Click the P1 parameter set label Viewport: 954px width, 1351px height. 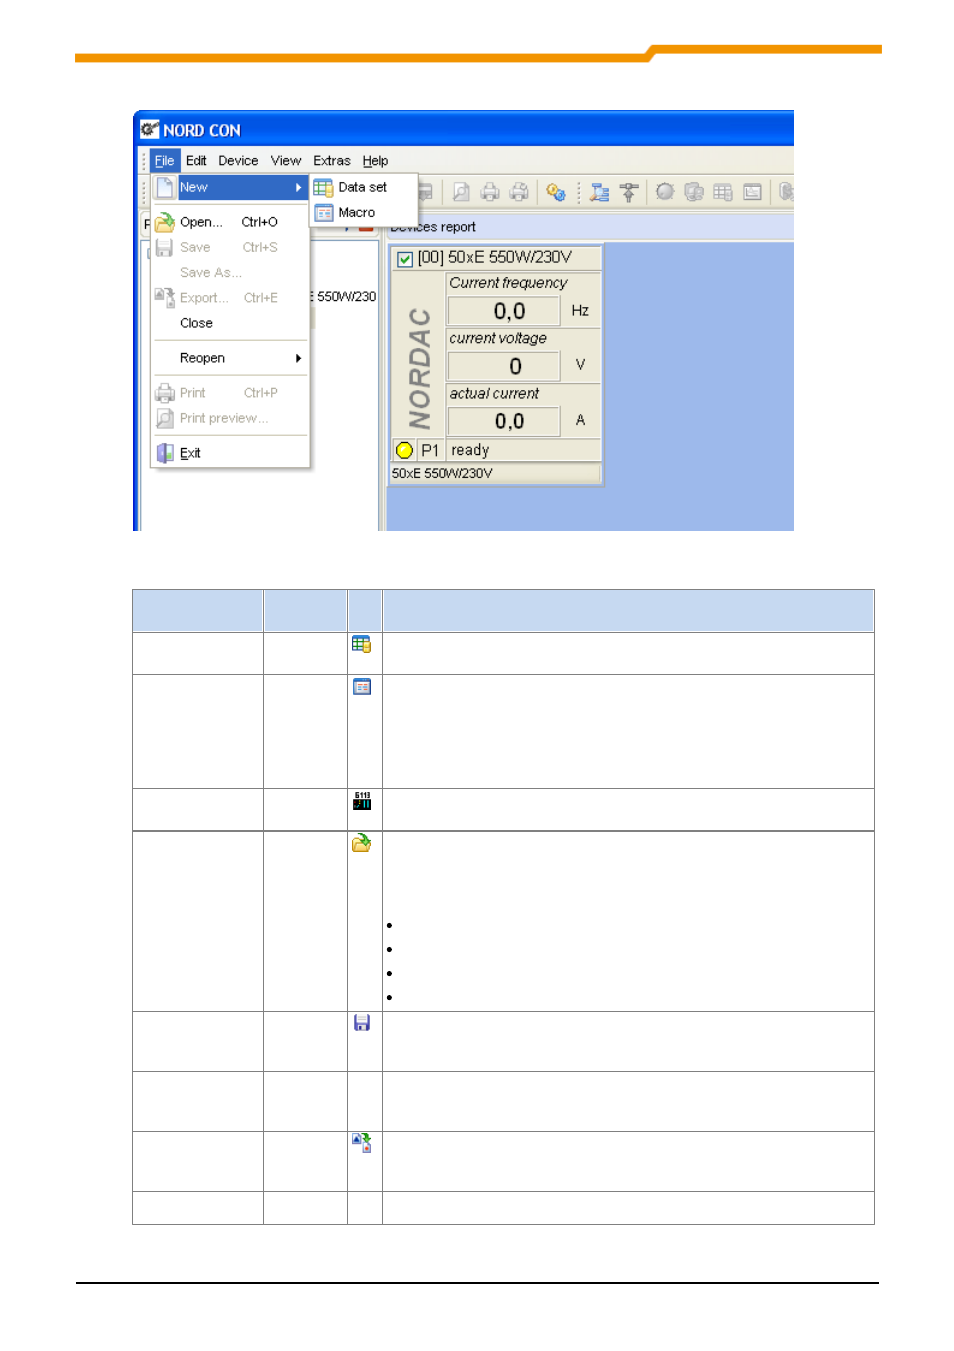click(x=430, y=450)
